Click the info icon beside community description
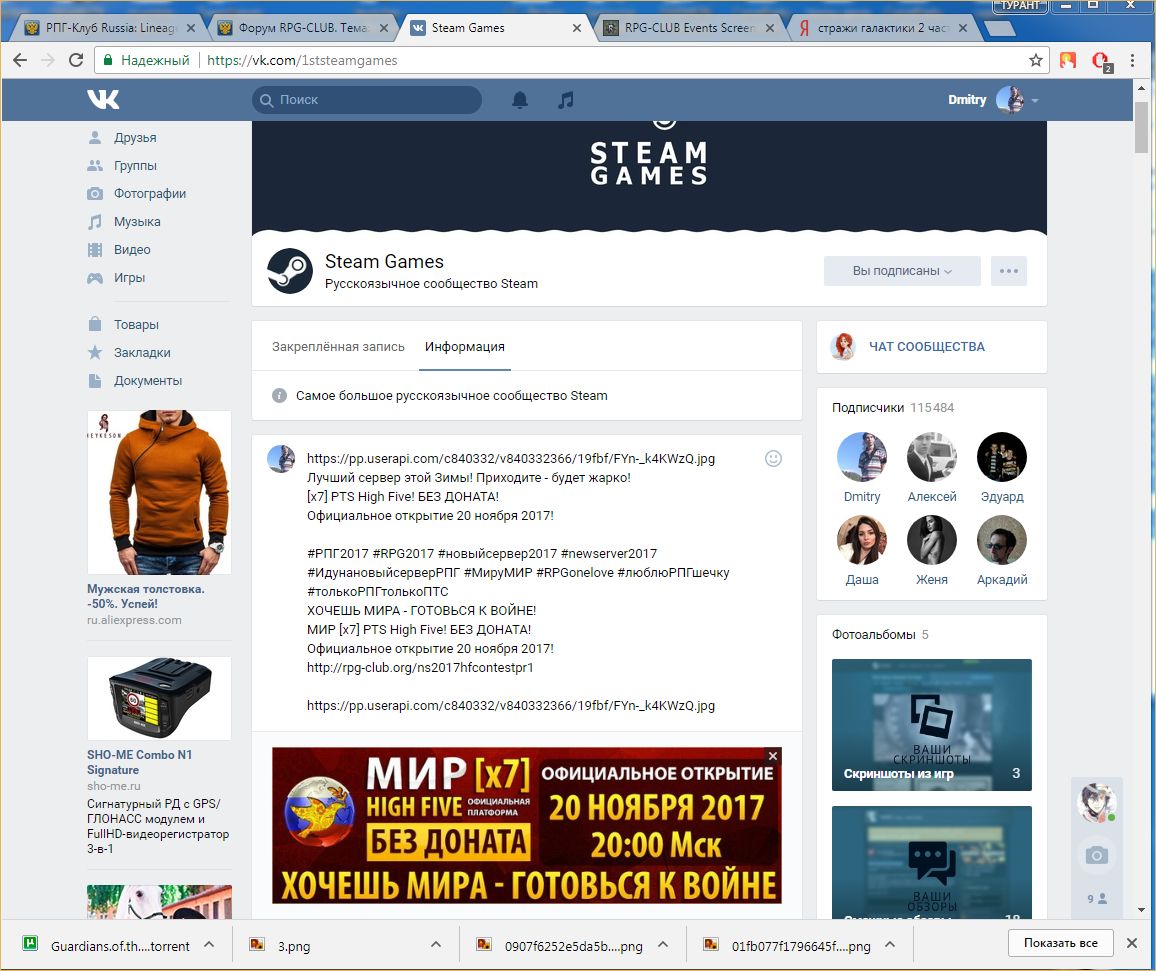Viewport: 1156px width, 971px height. (x=279, y=396)
